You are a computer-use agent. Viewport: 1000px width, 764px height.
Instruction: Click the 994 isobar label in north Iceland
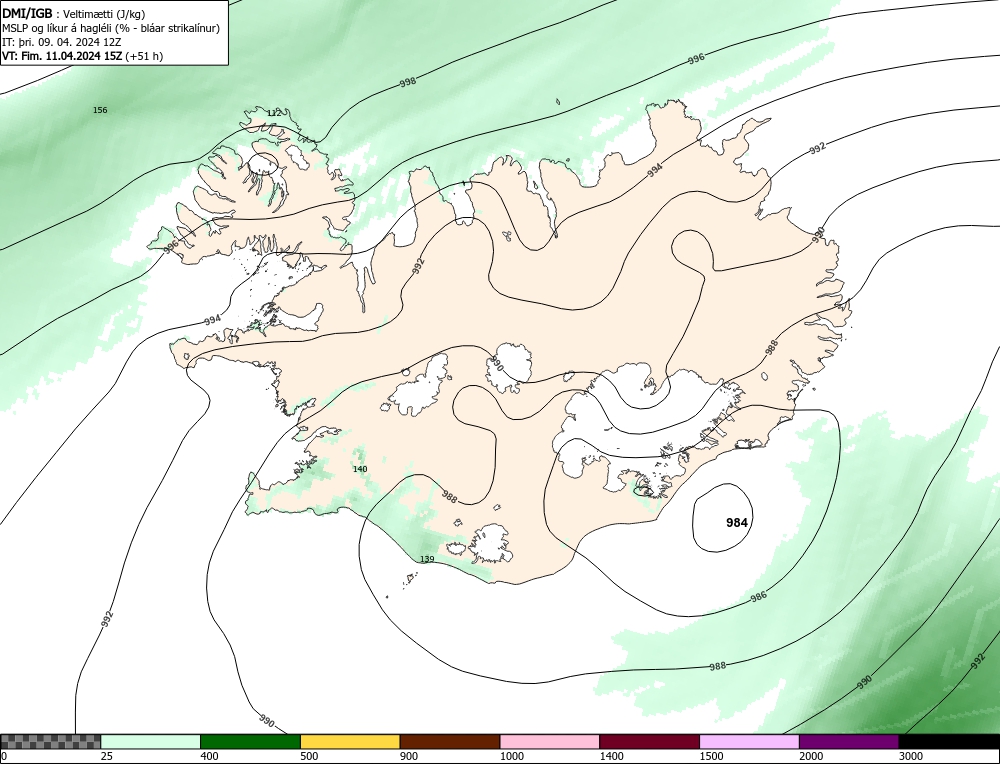click(655, 169)
